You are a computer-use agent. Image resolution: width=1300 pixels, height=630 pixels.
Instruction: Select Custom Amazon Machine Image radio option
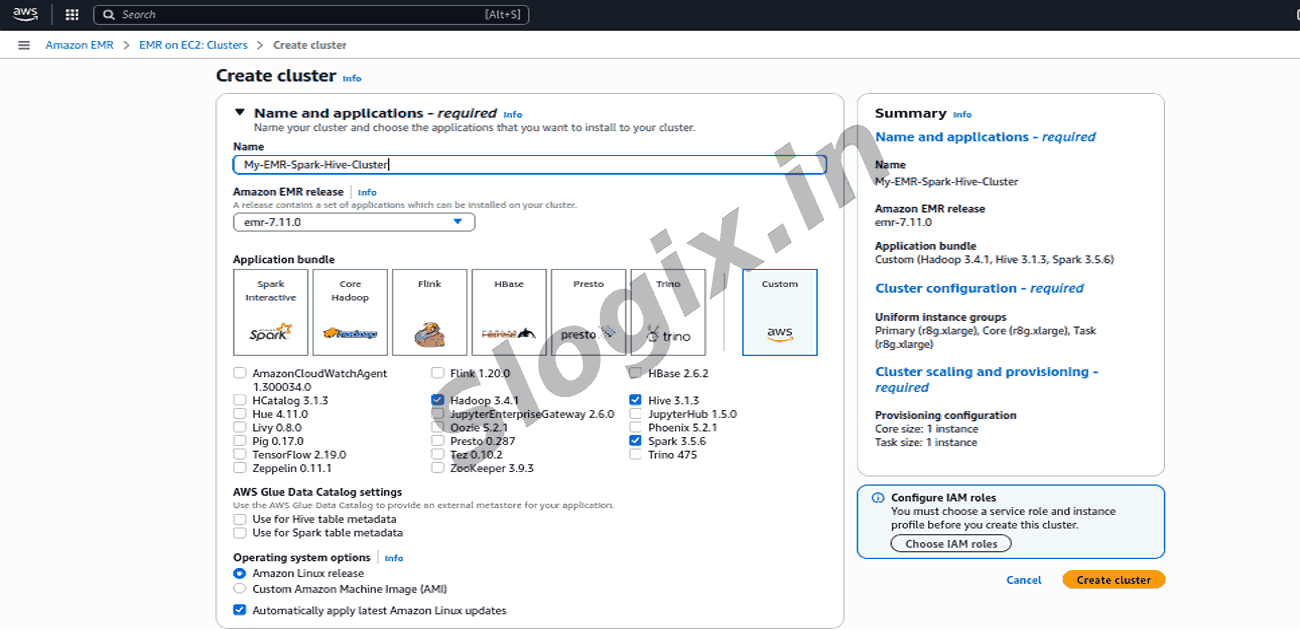pyautogui.click(x=240, y=589)
